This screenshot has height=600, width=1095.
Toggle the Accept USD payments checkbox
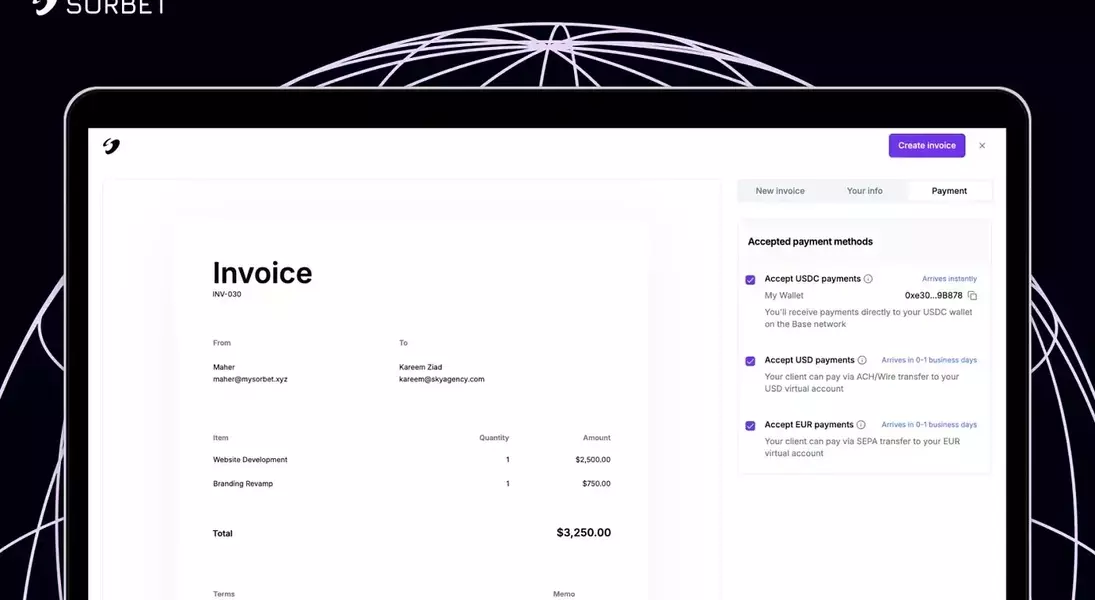(x=750, y=361)
